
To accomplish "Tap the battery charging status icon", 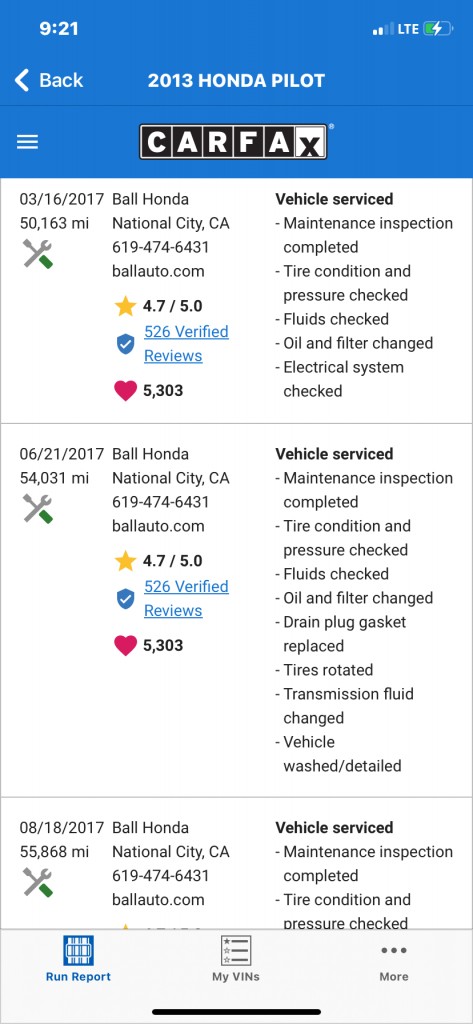I will [437, 29].
